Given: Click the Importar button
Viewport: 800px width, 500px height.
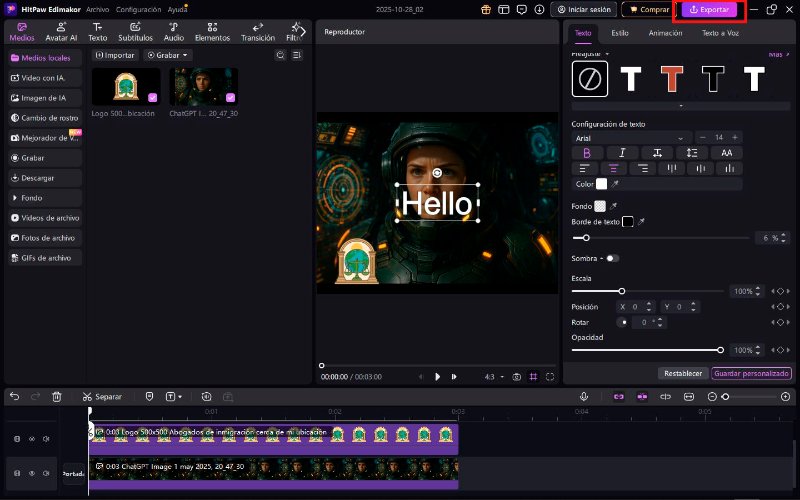Looking at the screenshot, I should (x=115, y=55).
